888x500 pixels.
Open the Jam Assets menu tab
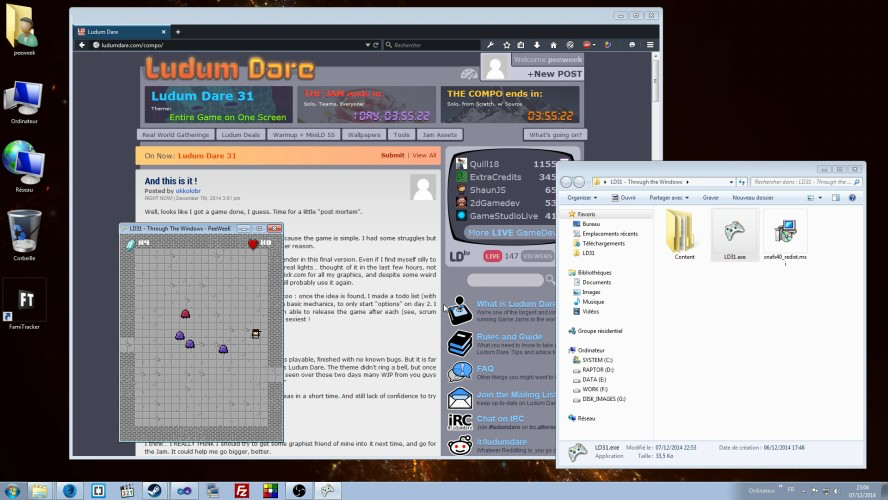(439, 135)
